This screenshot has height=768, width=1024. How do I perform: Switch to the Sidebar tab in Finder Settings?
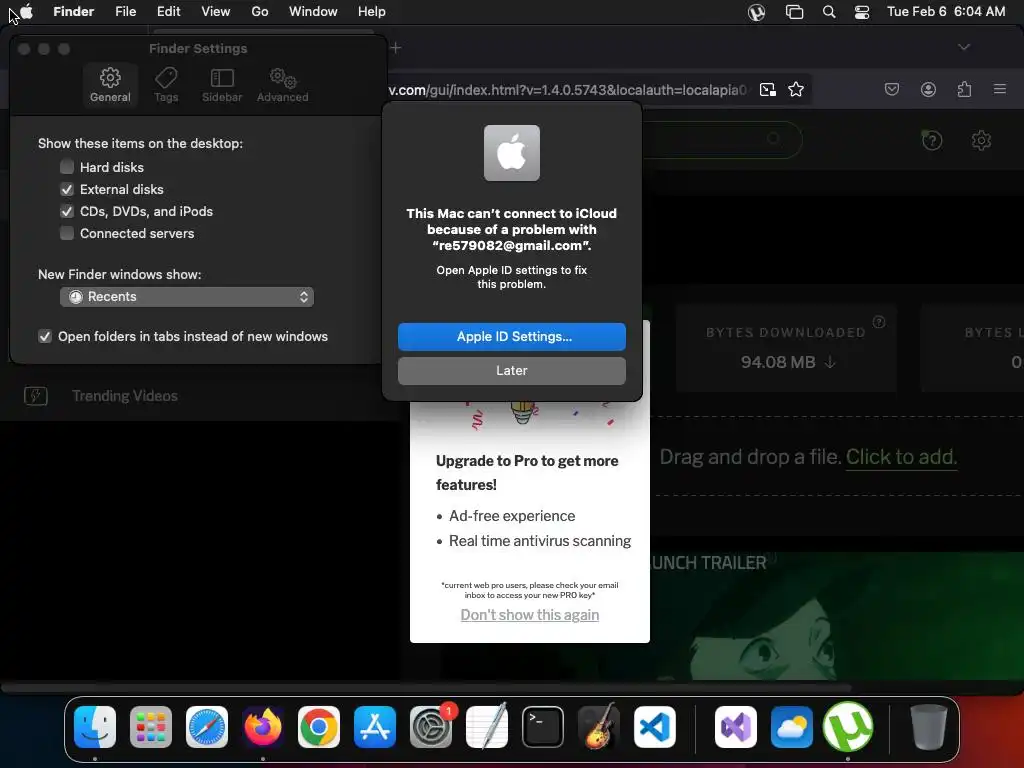[222, 85]
